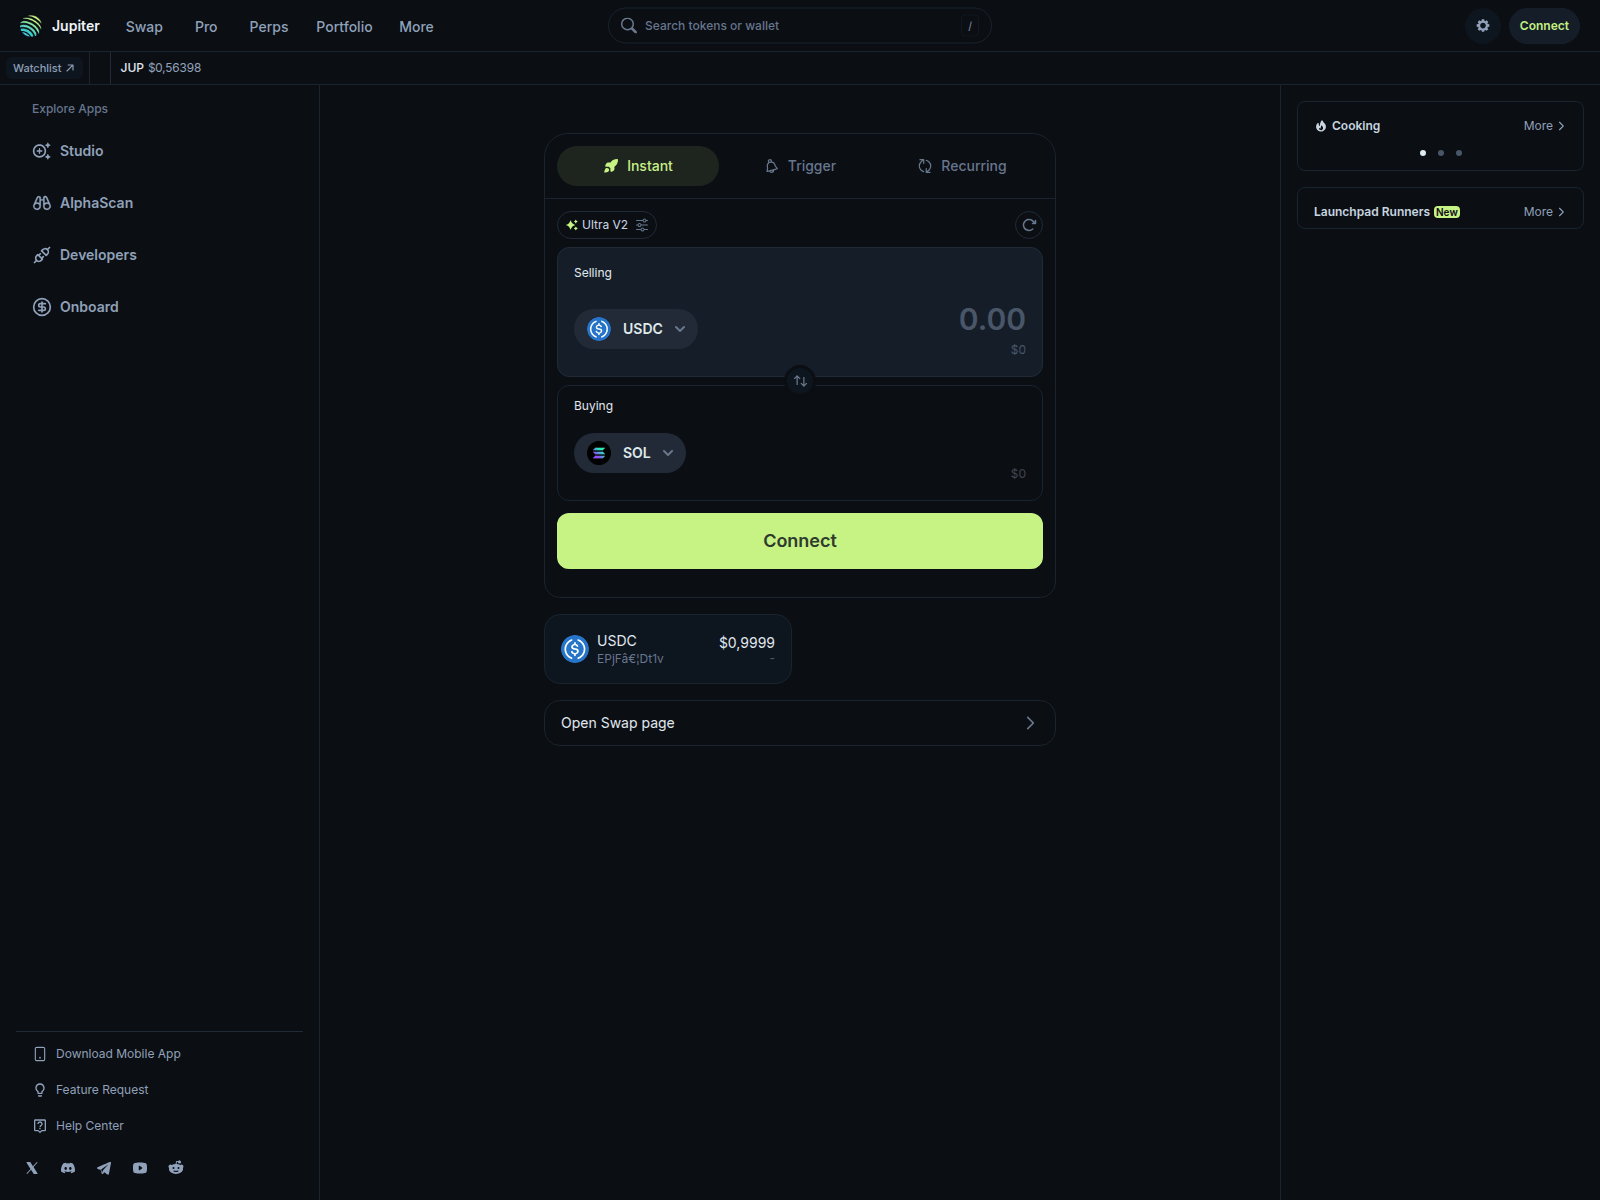The width and height of the screenshot is (1600, 1200).
Task: Open Help Center link
Action: (x=79, y=1126)
